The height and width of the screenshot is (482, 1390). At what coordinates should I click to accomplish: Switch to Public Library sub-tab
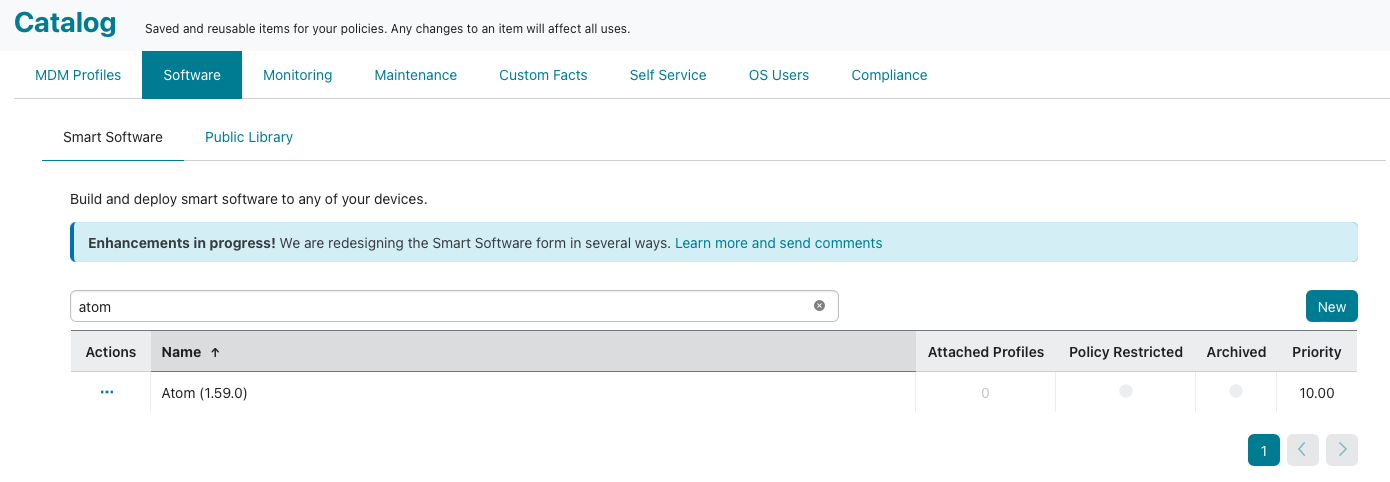(x=249, y=137)
